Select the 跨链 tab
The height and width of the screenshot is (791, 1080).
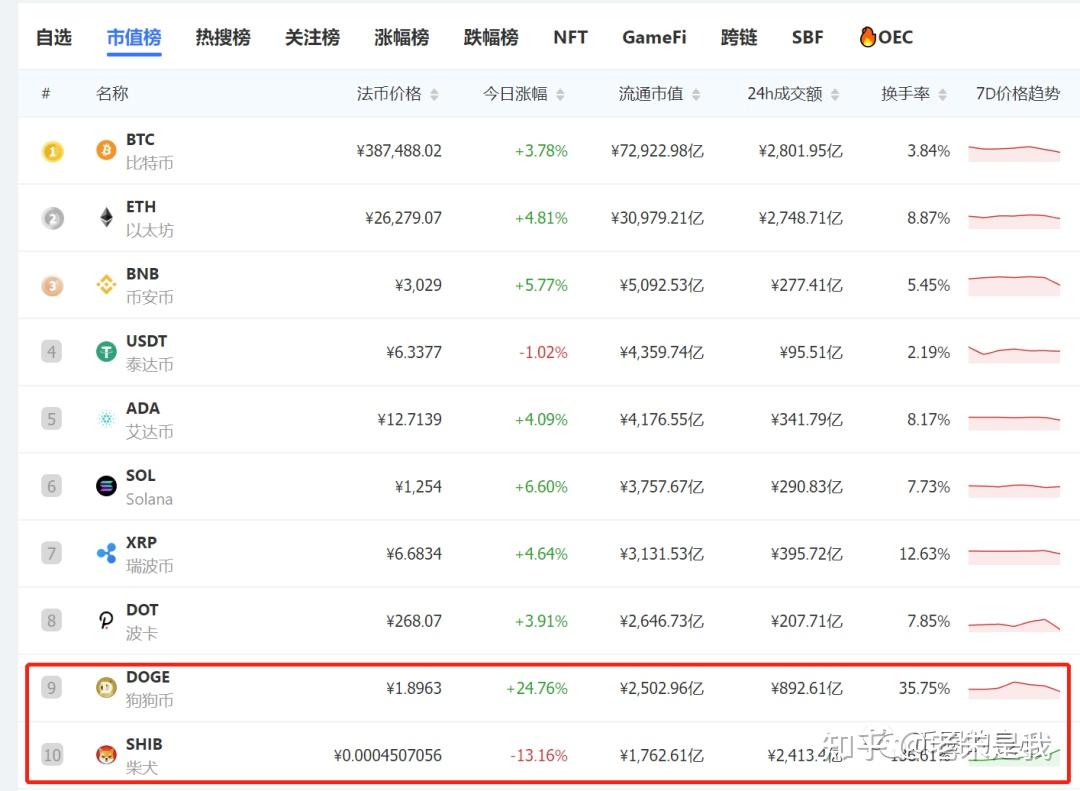coord(739,37)
